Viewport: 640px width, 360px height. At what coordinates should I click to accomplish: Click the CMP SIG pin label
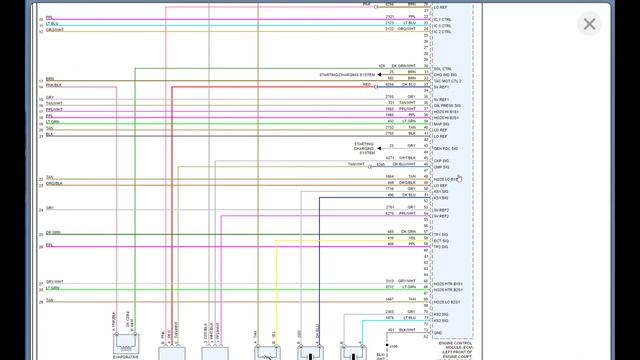point(441,167)
